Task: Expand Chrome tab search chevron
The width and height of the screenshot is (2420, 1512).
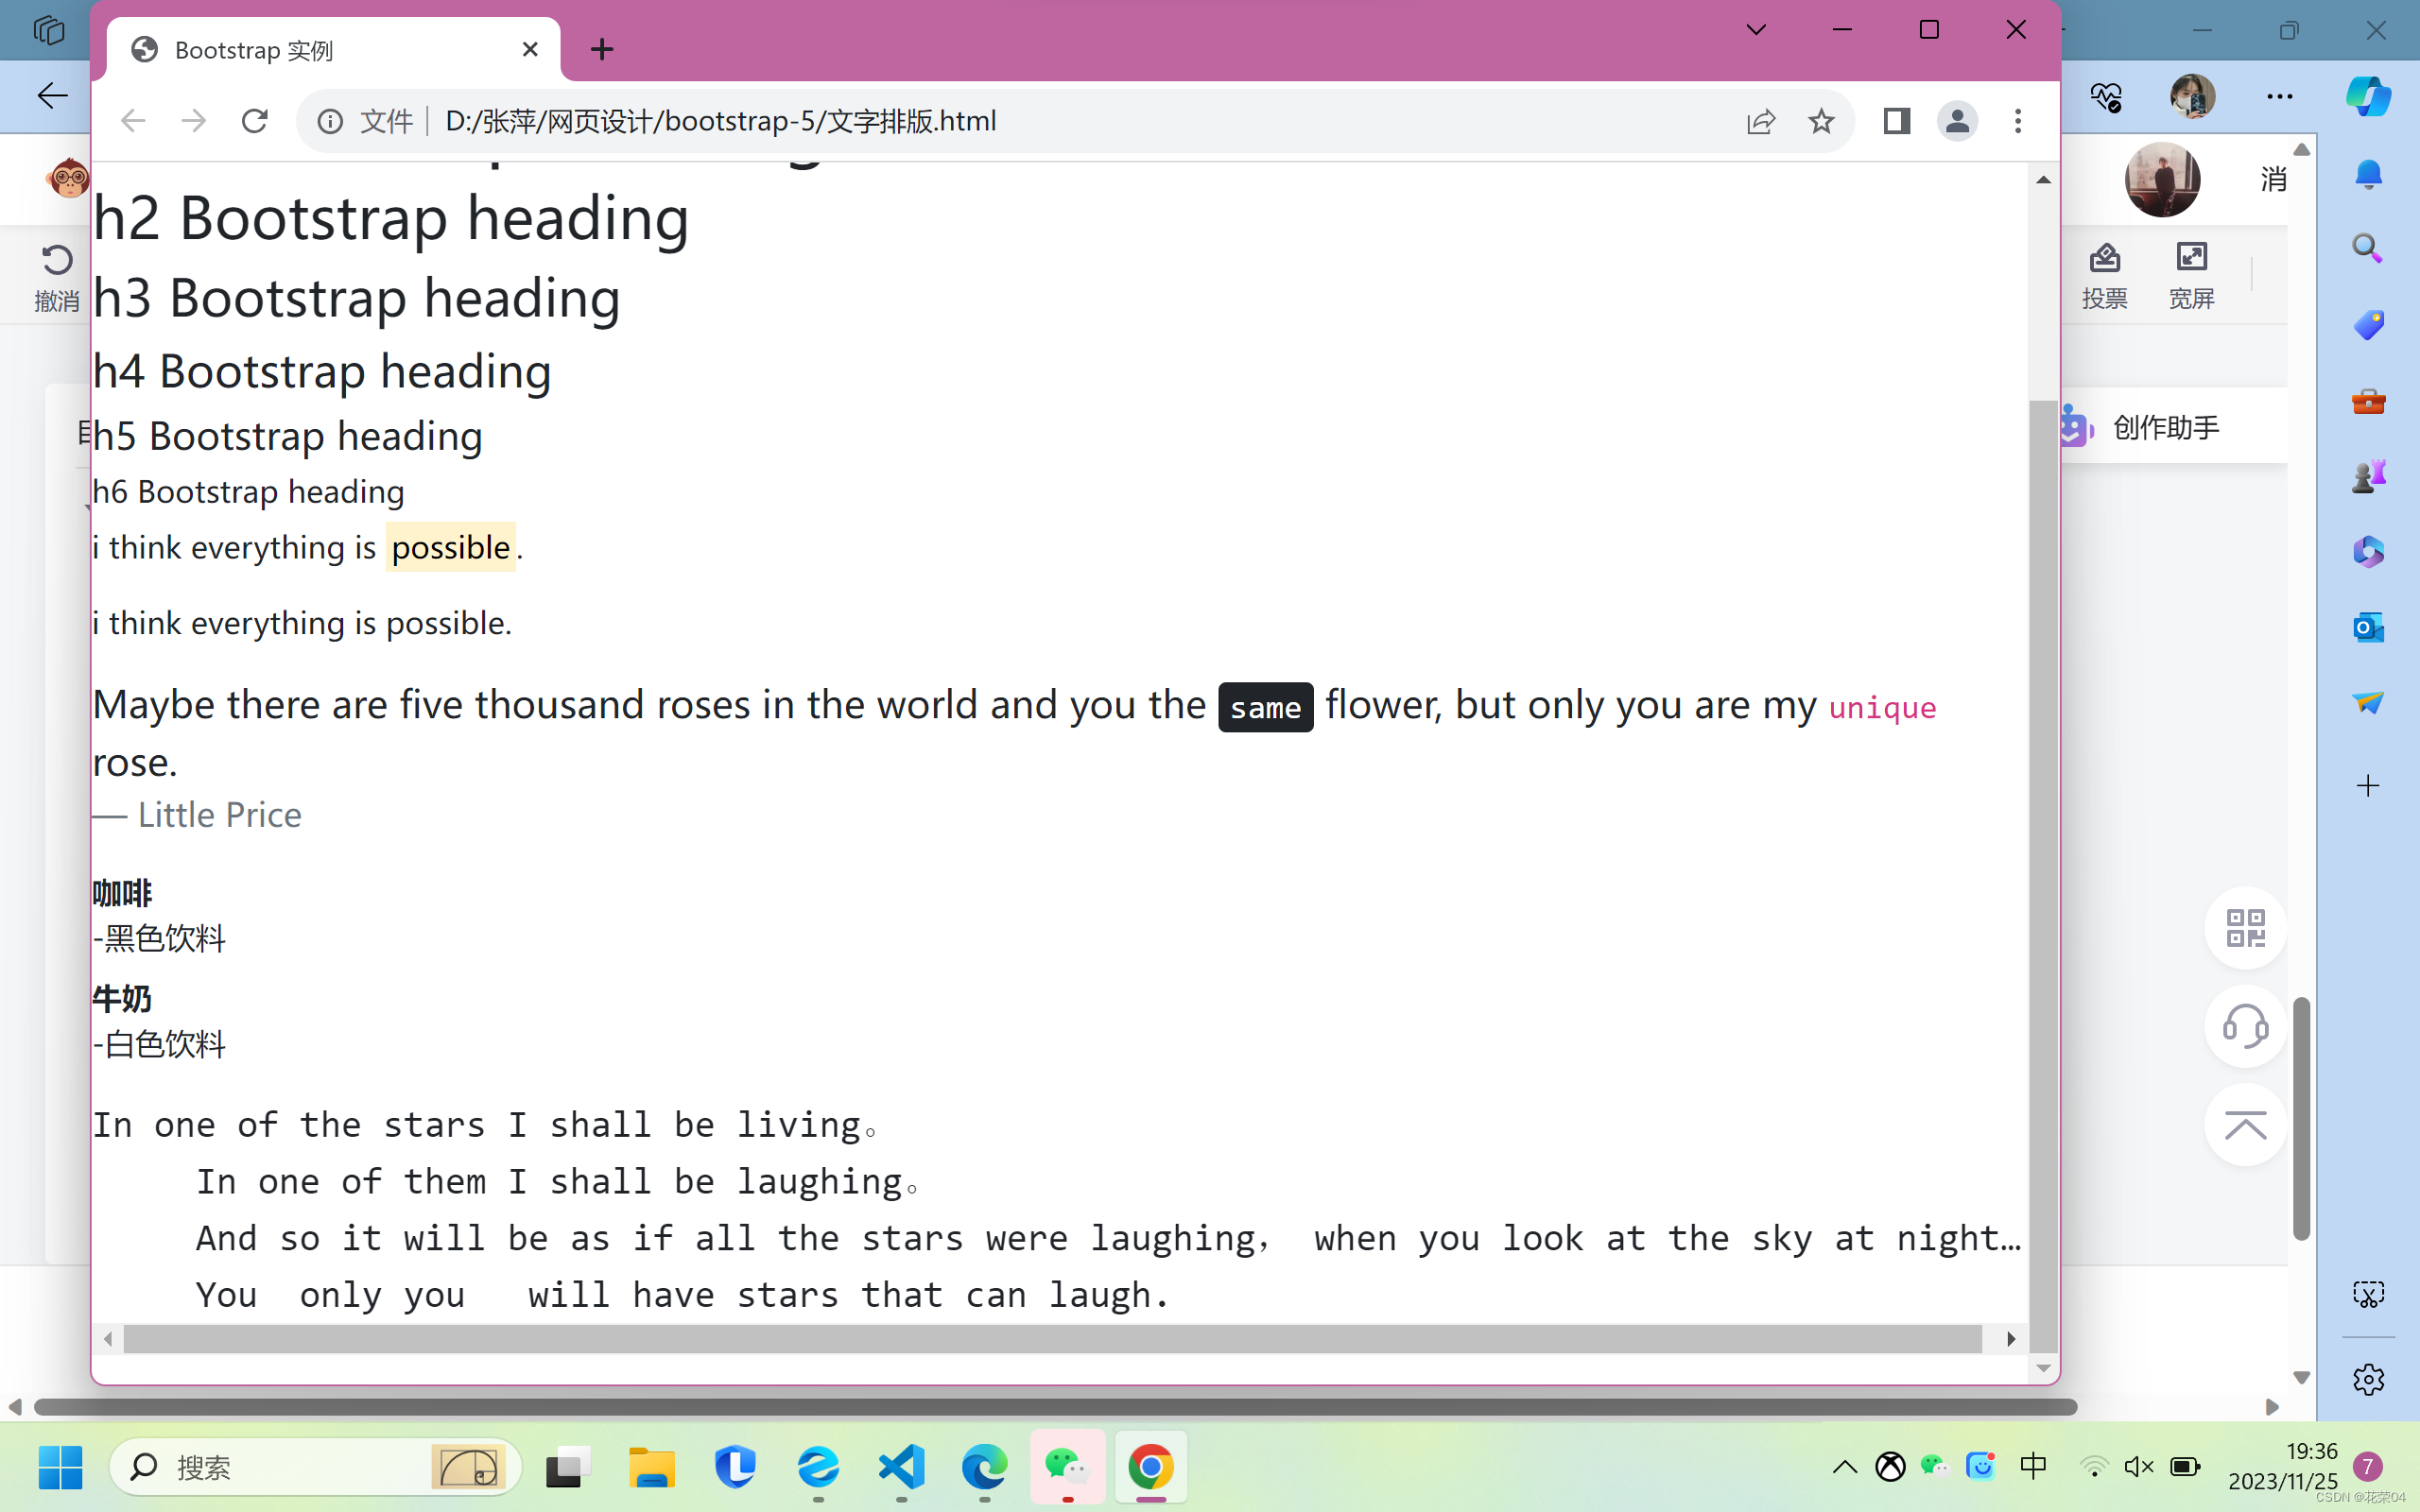Action: point(1756,30)
